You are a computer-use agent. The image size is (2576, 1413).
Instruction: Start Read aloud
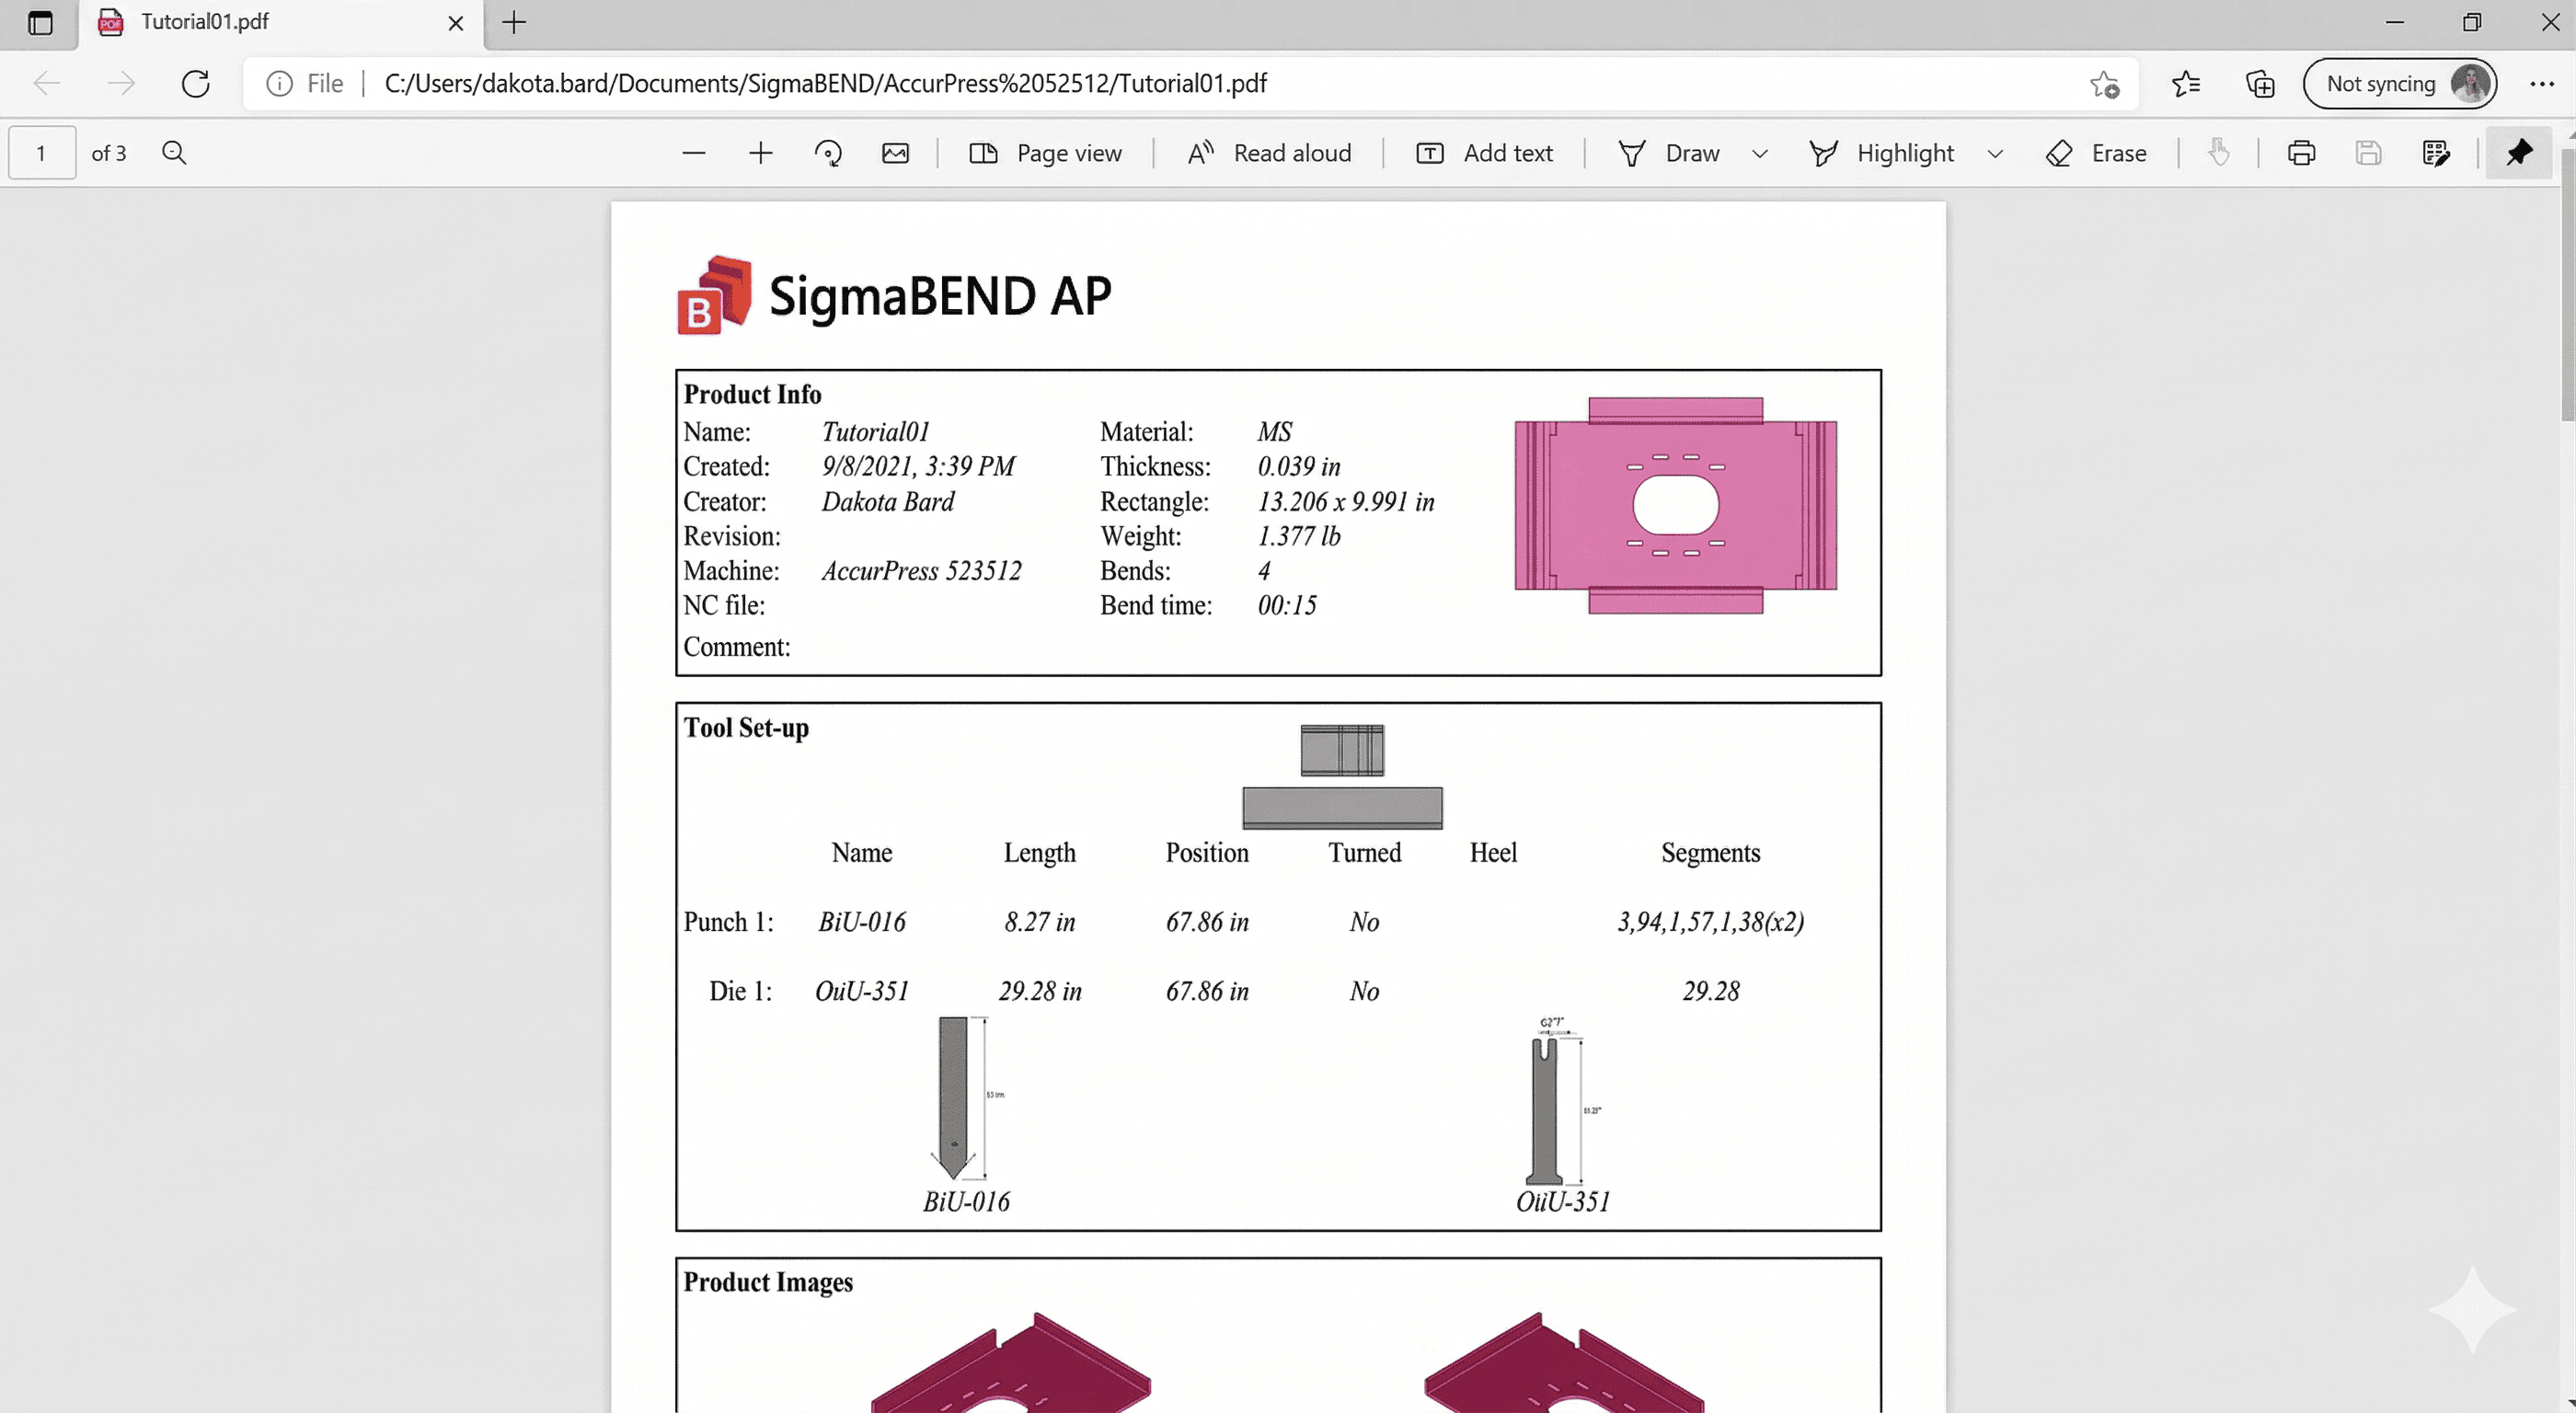click(x=1270, y=153)
